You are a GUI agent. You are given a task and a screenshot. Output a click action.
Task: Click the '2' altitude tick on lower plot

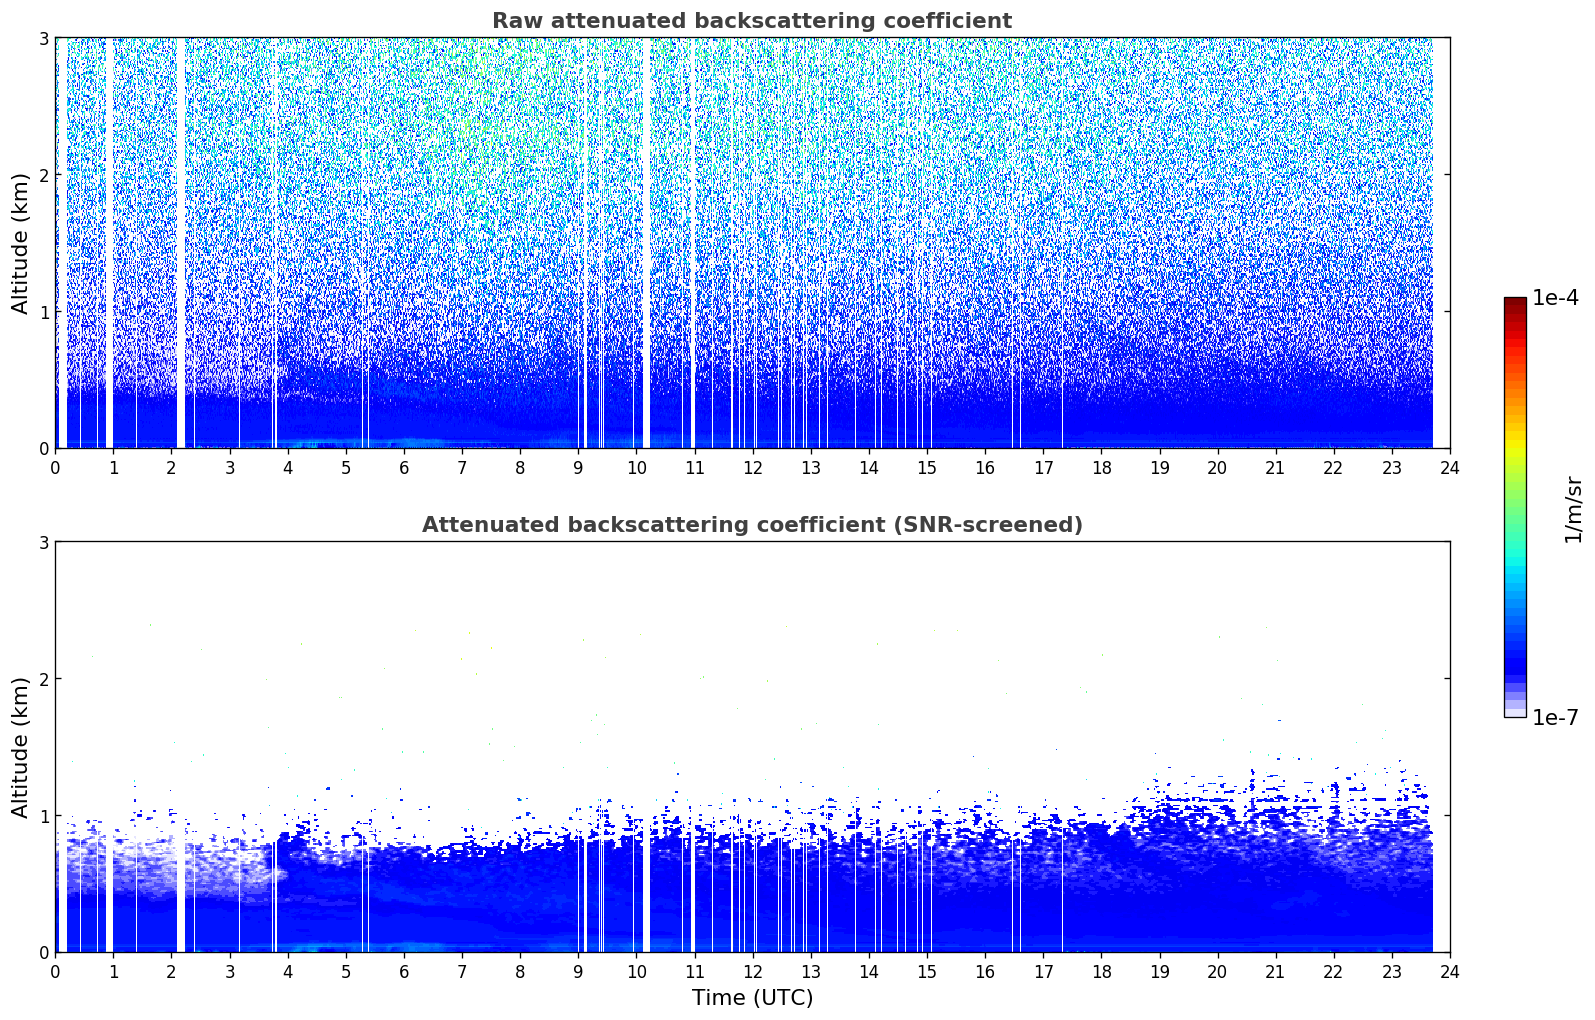tap(43, 679)
